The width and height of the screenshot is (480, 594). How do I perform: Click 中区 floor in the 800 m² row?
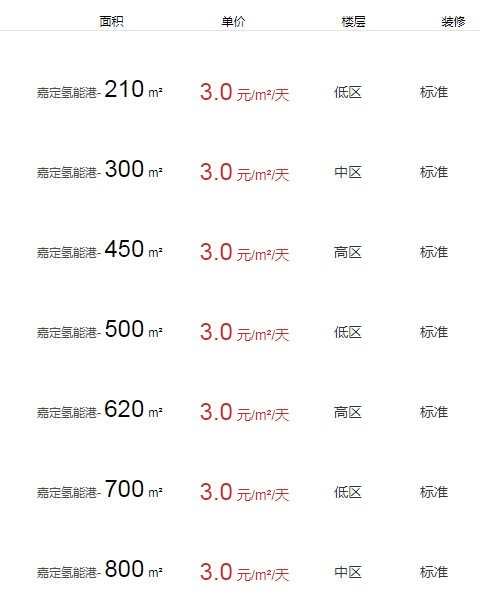[348, 572]
